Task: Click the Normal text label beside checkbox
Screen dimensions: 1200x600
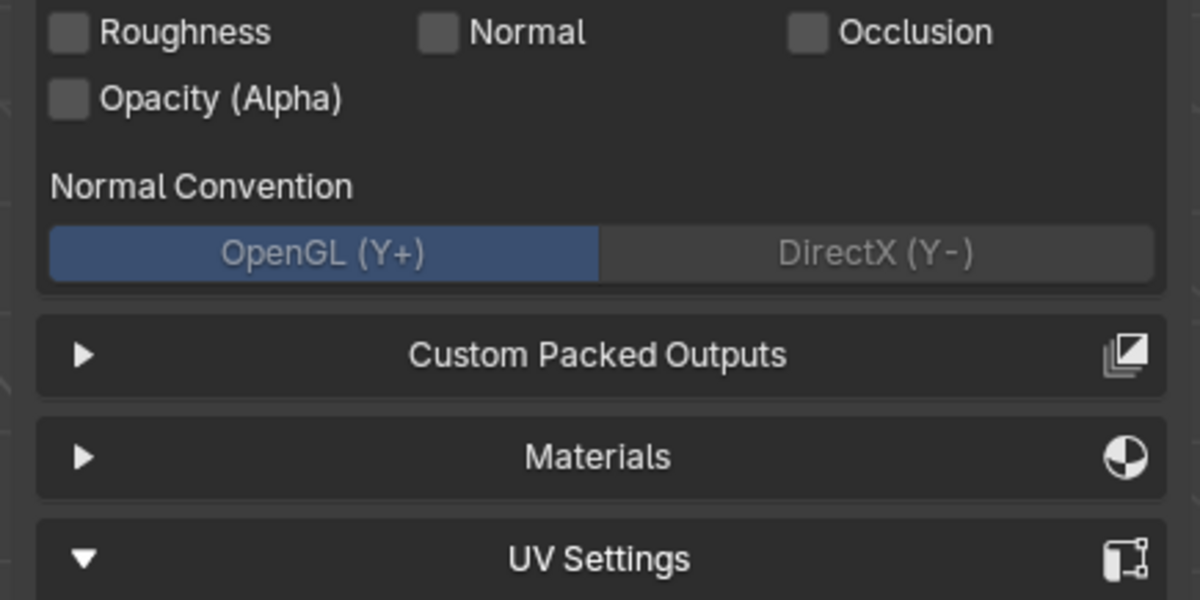Action: (x=527, y=33)
